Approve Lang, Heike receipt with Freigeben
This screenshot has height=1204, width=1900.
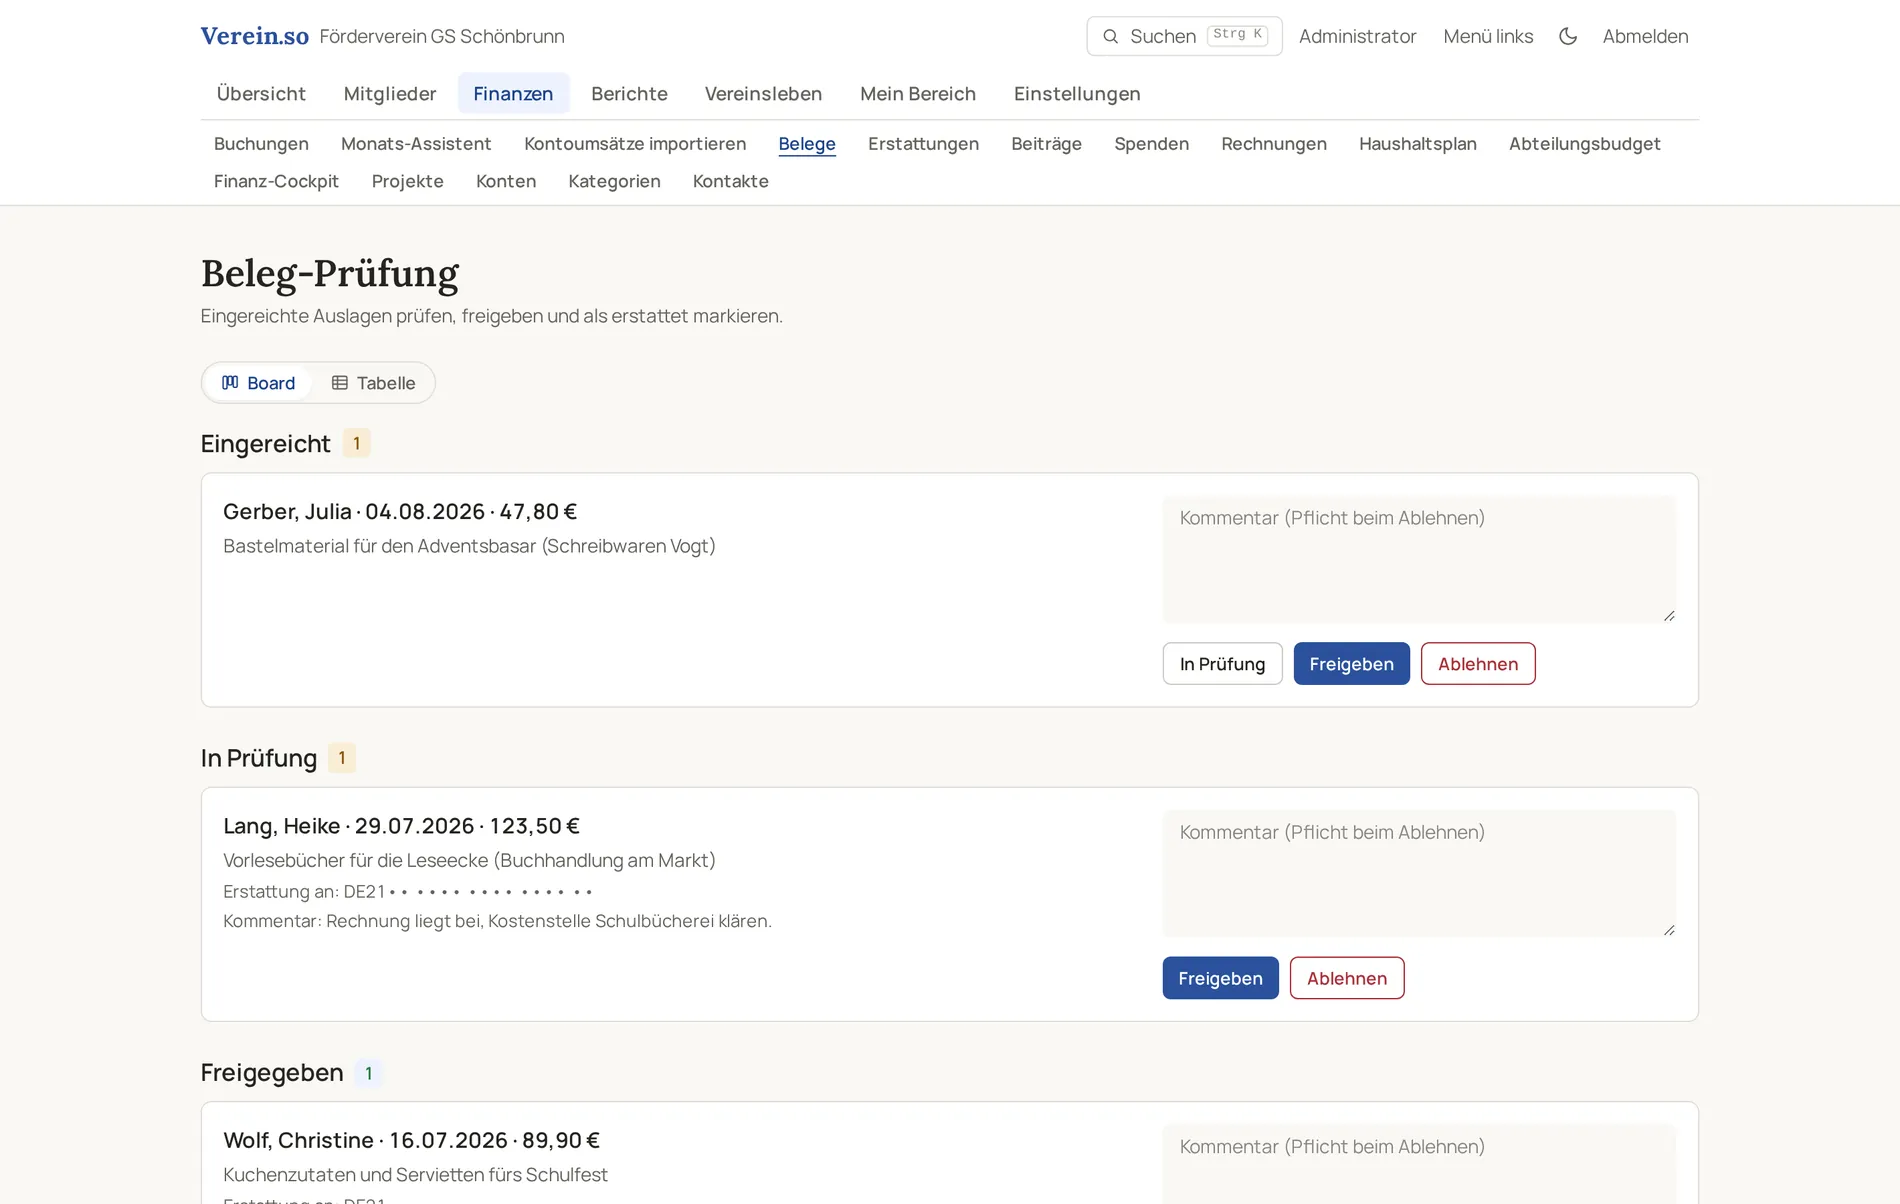pos(1220,978)
